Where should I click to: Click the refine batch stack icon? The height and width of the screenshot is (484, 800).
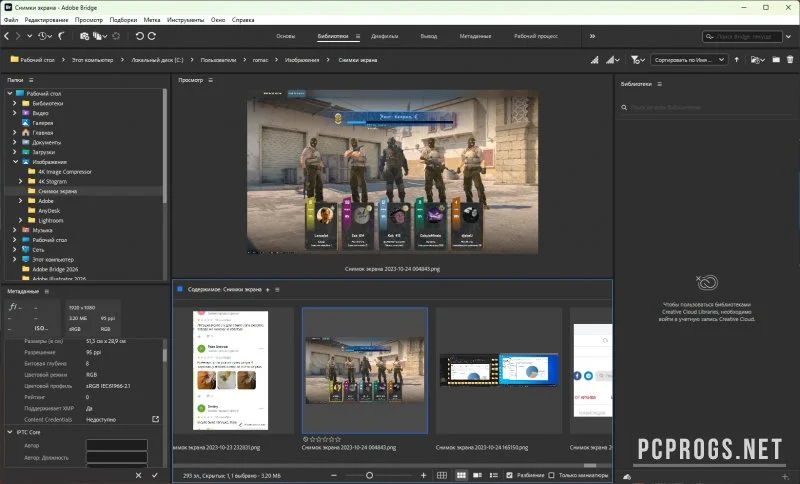(x=98, y=36)
